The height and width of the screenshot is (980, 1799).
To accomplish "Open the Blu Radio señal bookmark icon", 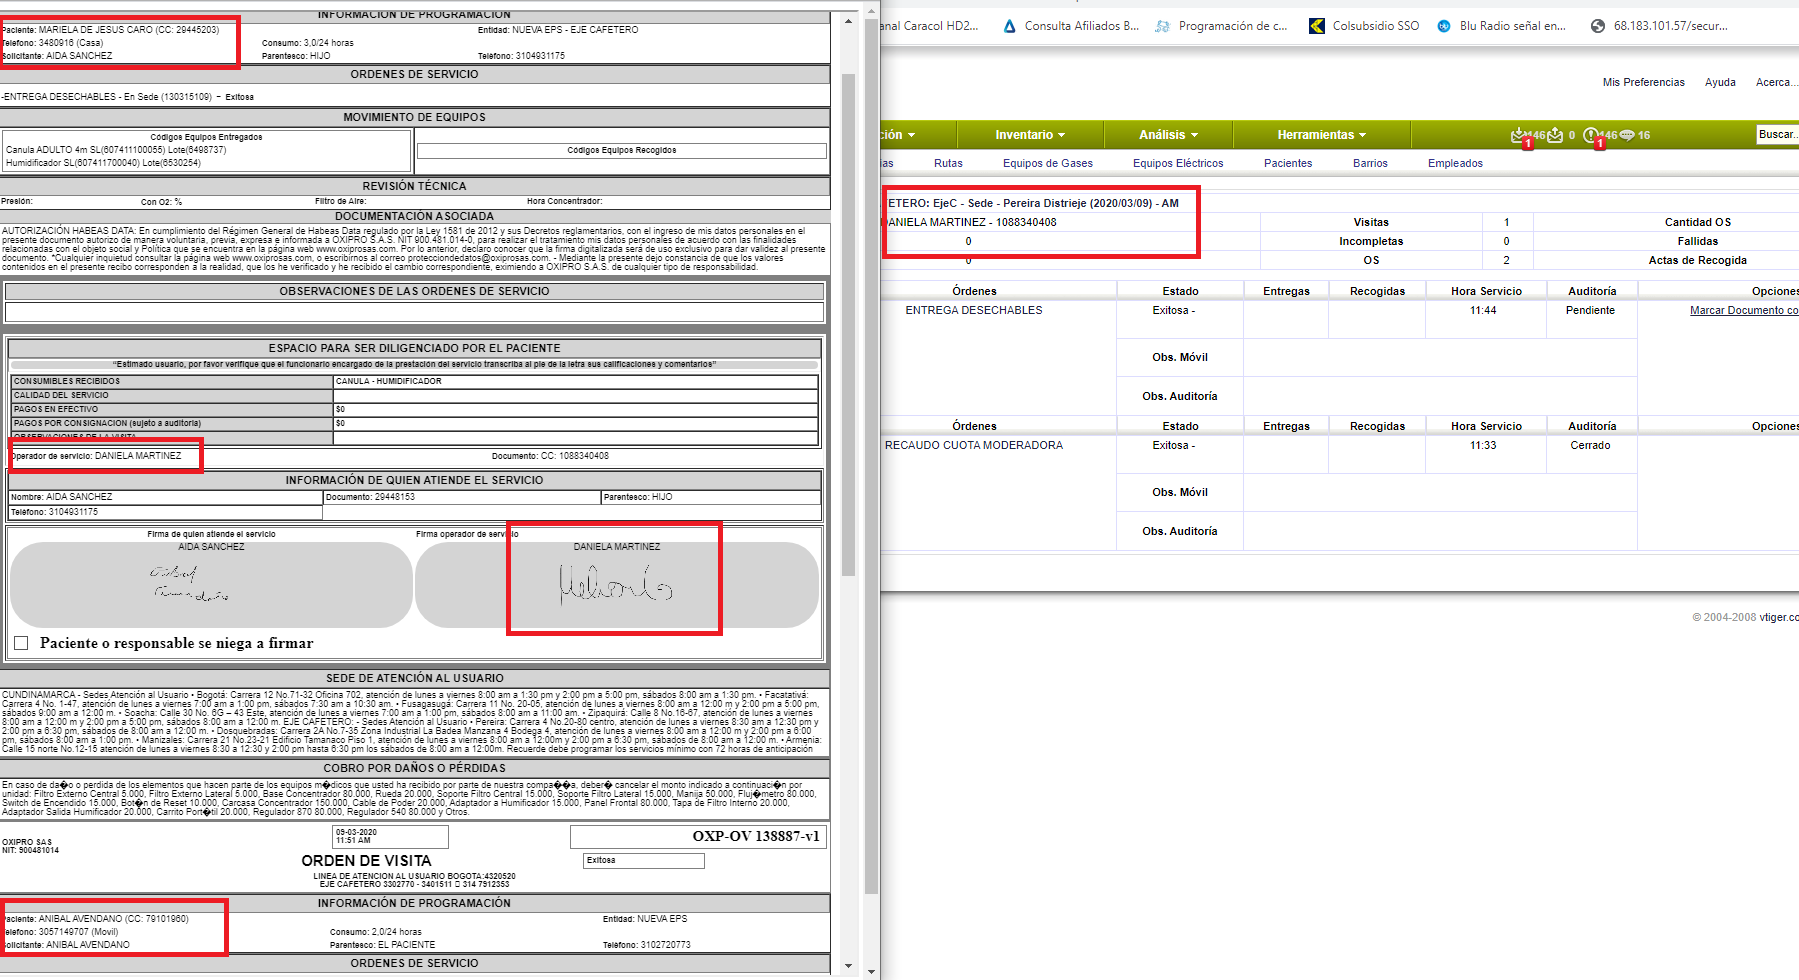I will pyautogui.click(x=1444, y=26).
